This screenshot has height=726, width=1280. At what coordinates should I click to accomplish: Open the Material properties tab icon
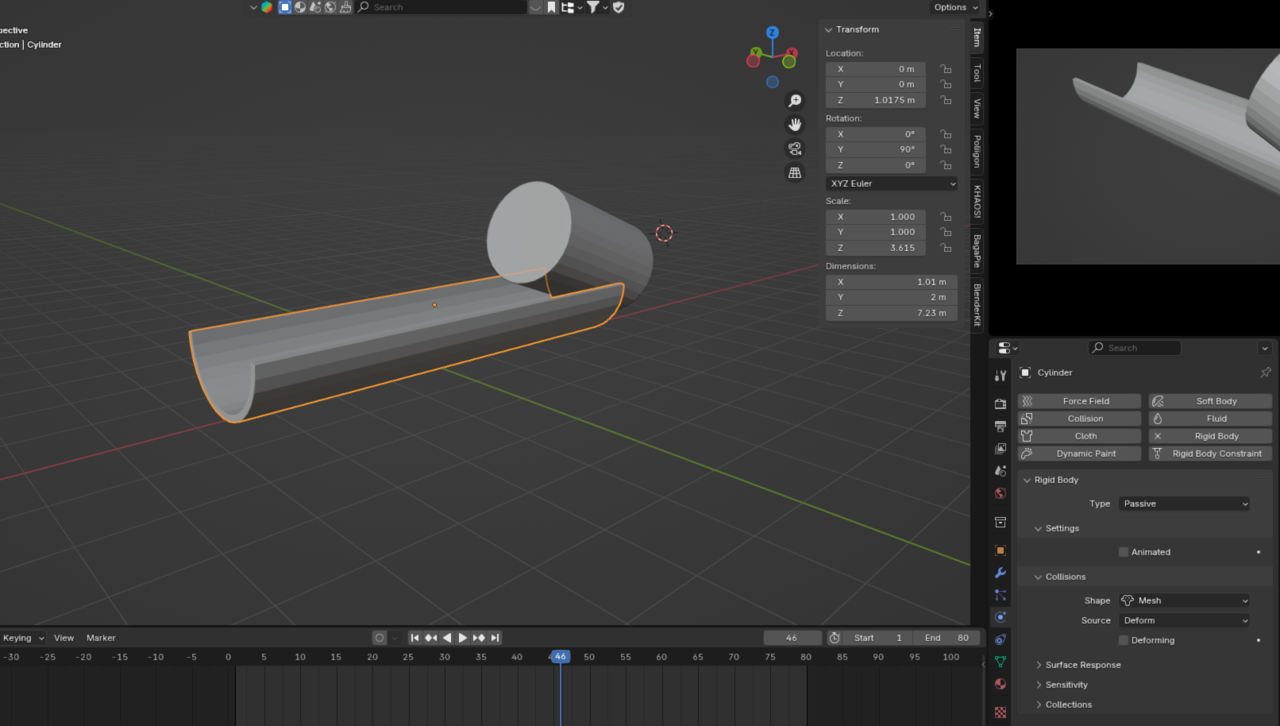pos(1000,684)
